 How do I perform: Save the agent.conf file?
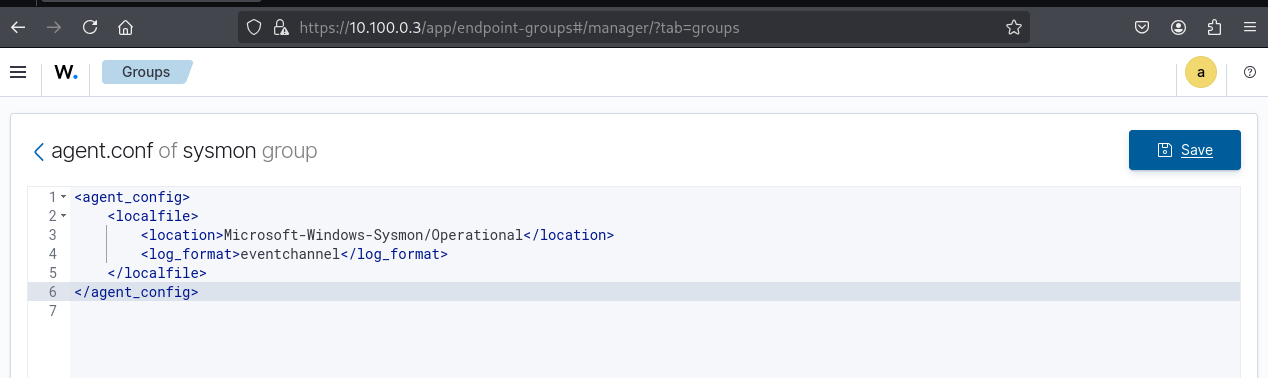coord(1185,150)
